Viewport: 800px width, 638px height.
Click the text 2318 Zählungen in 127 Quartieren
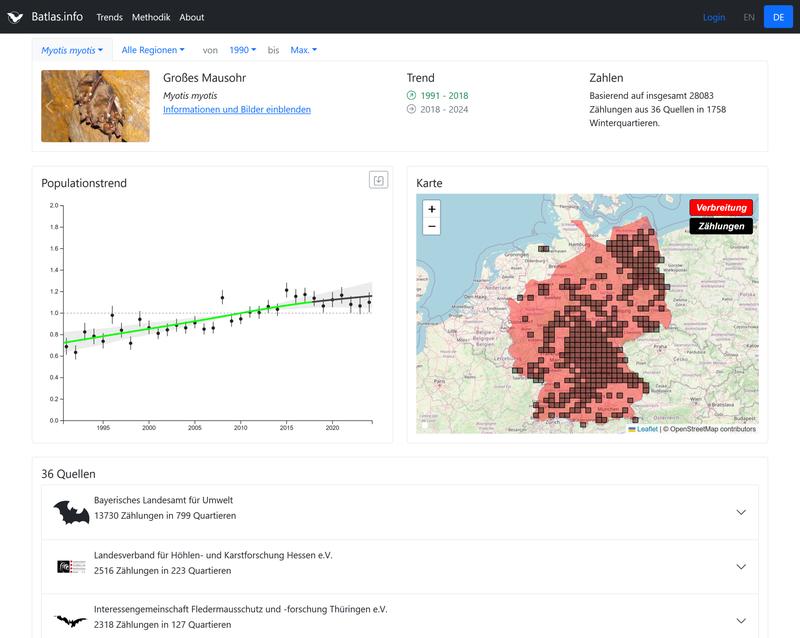tap(162, 625)
